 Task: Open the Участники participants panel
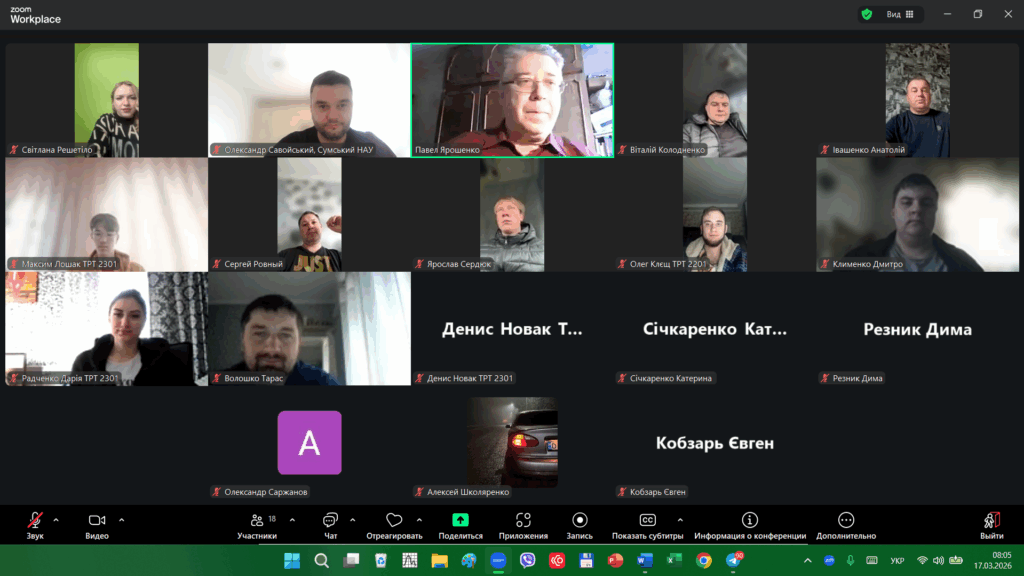[258, 524]
